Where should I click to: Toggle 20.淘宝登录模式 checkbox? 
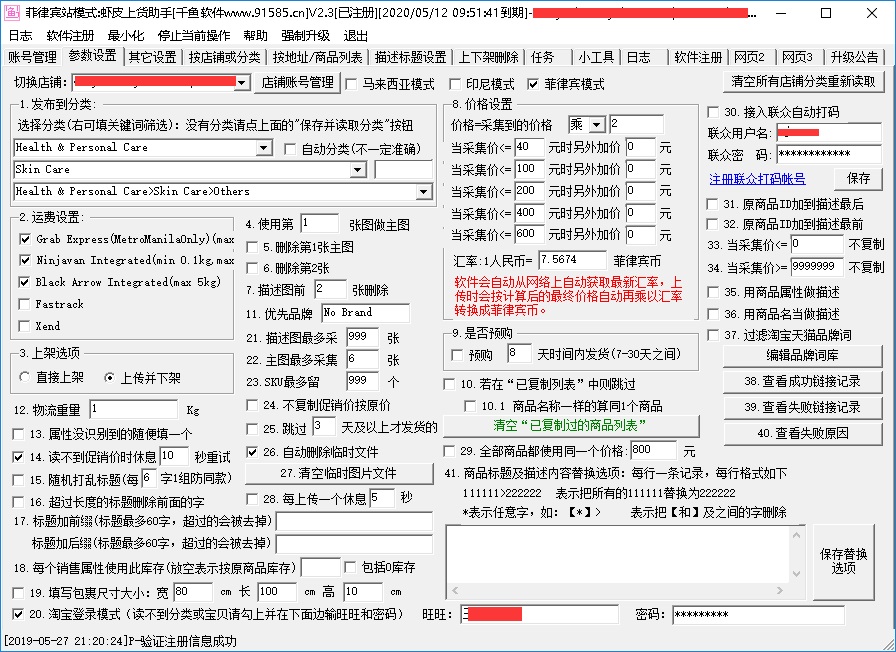pos(18,614)
